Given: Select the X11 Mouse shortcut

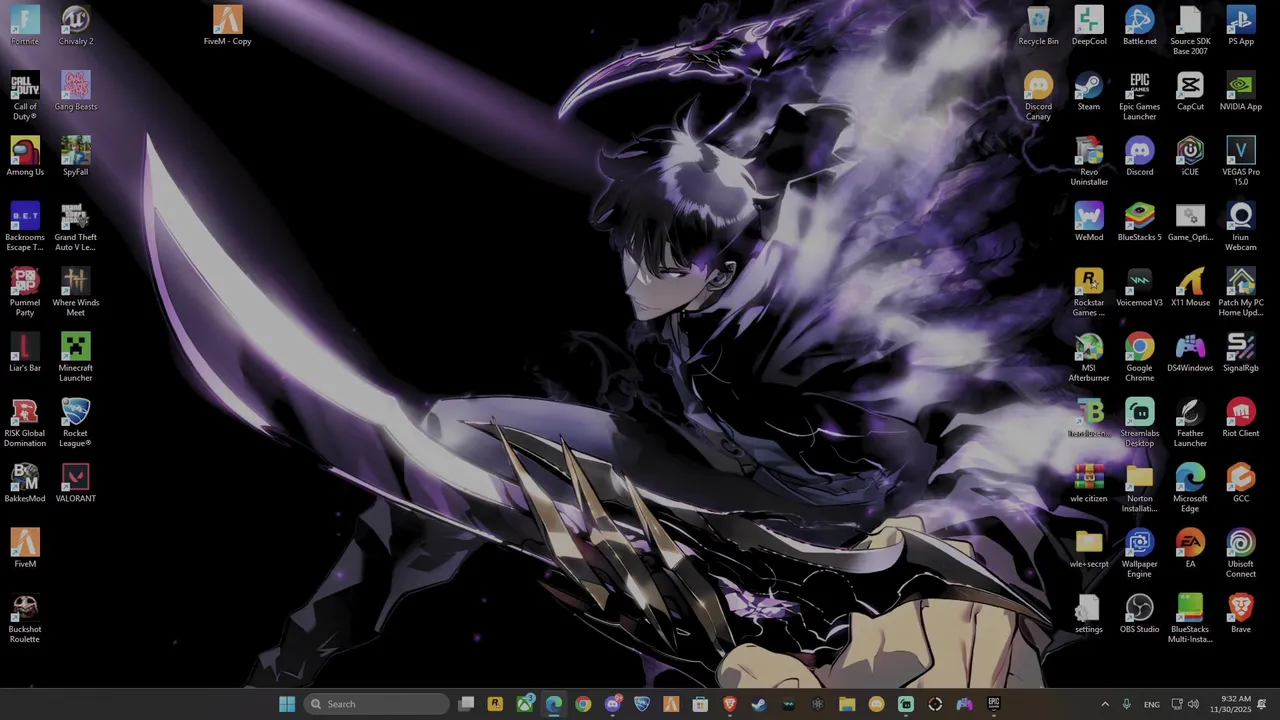Looking at the screenshot, I should pyautogui.click(x=1190, y=287).
